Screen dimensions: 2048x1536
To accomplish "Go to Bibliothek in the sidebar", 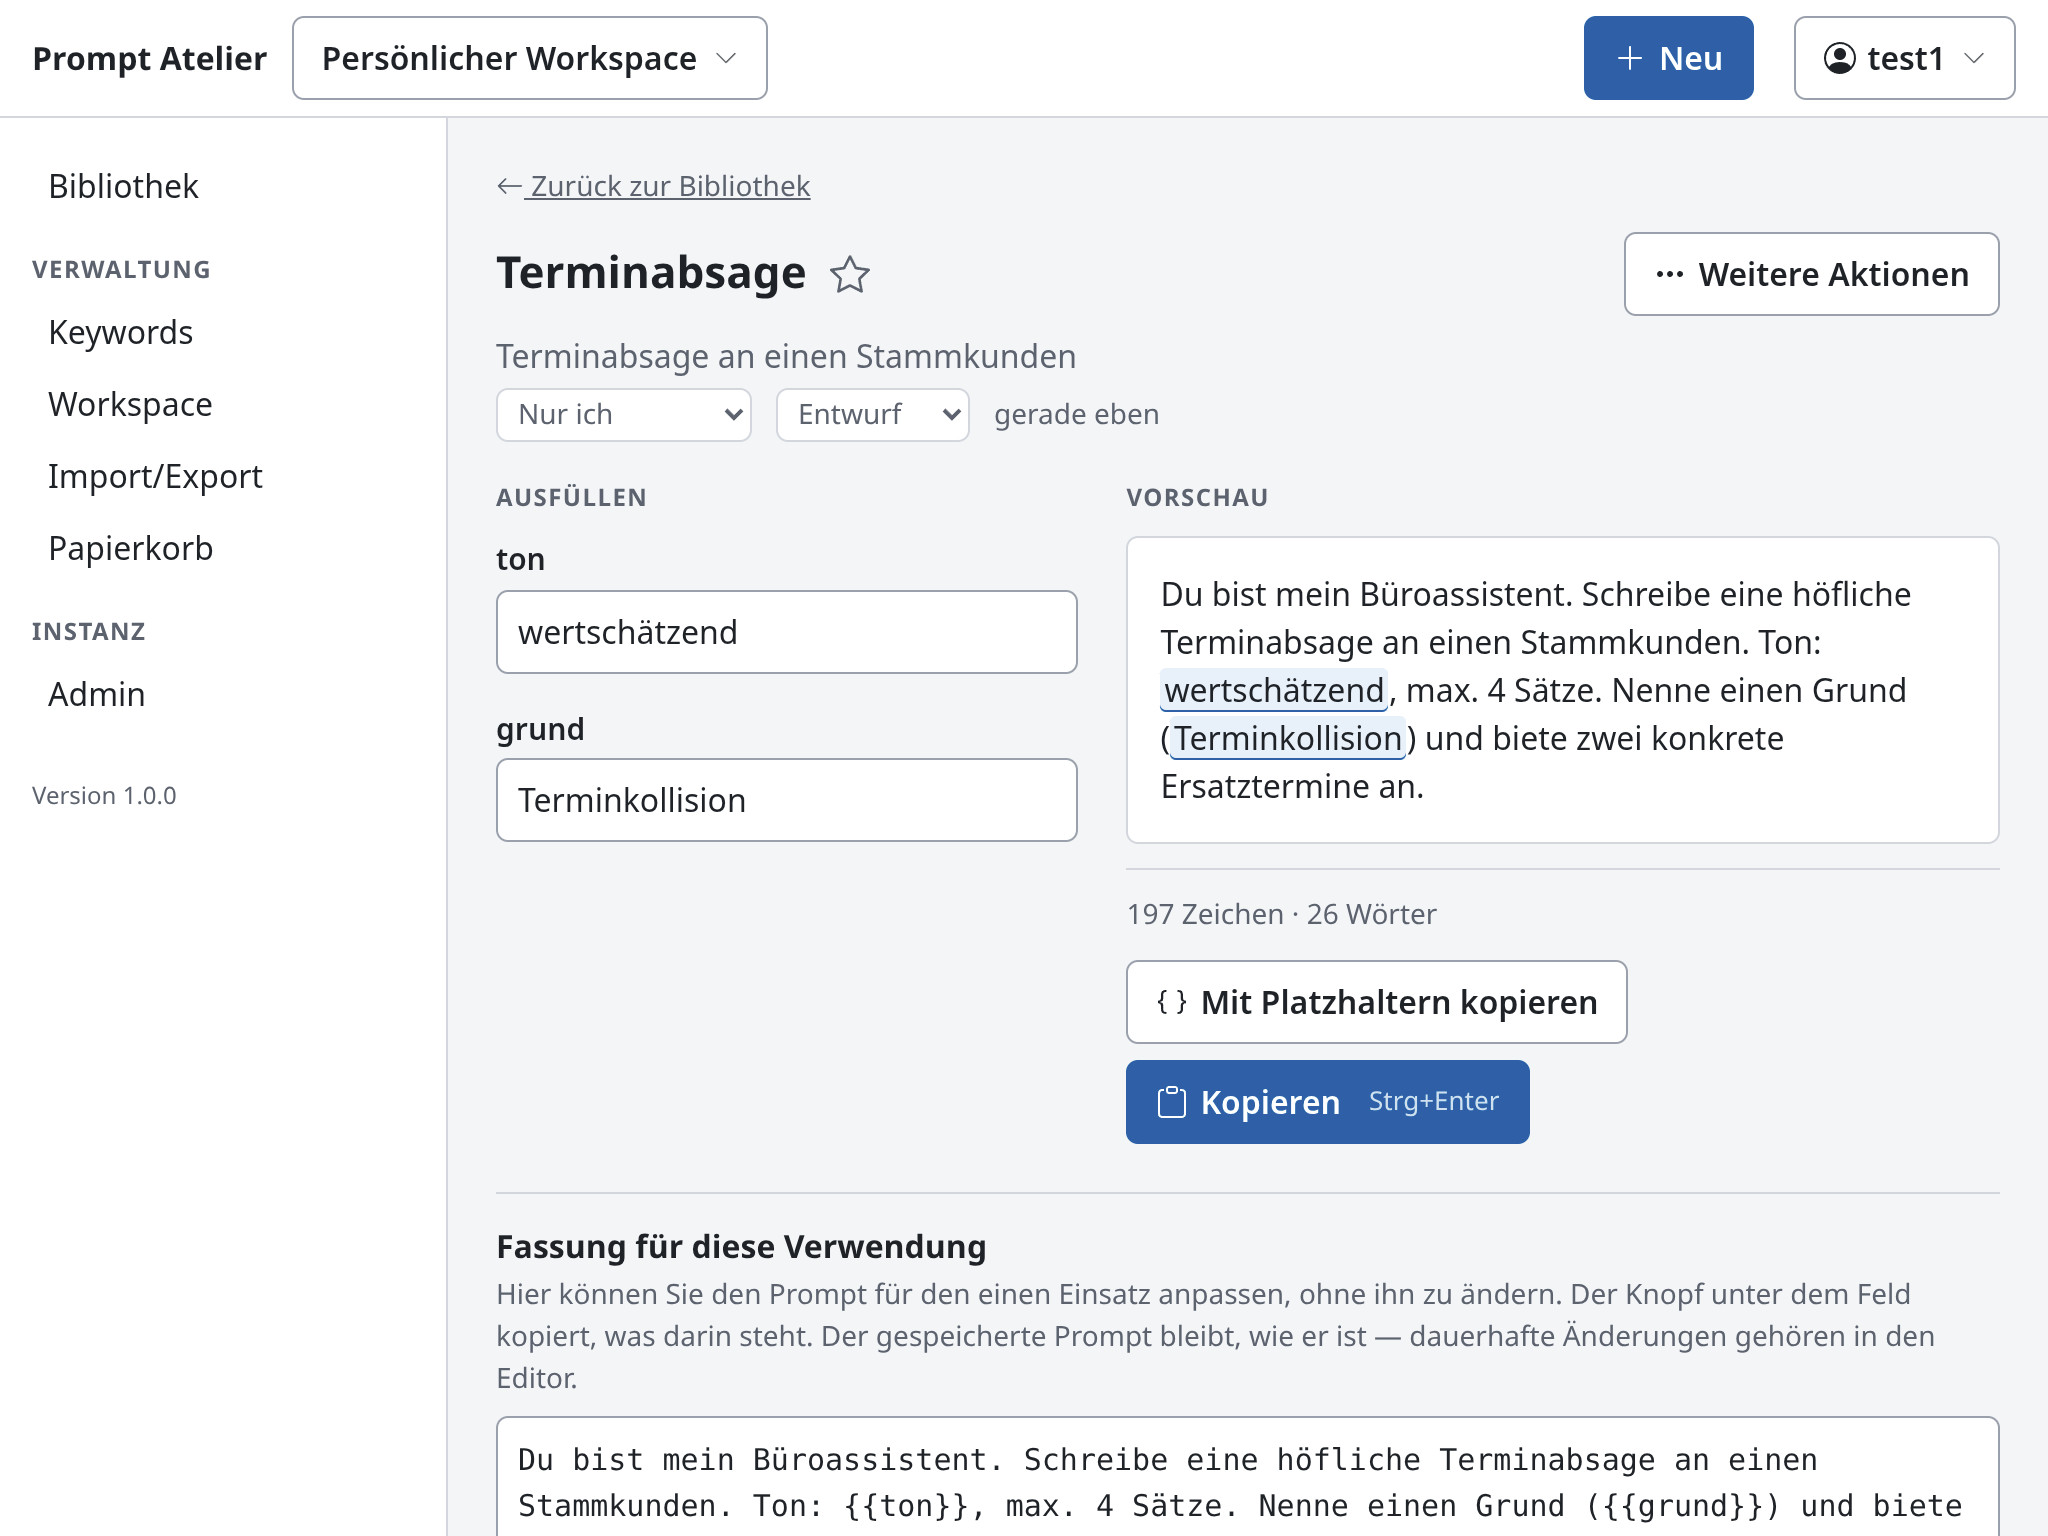I will (x=123, y=186).
